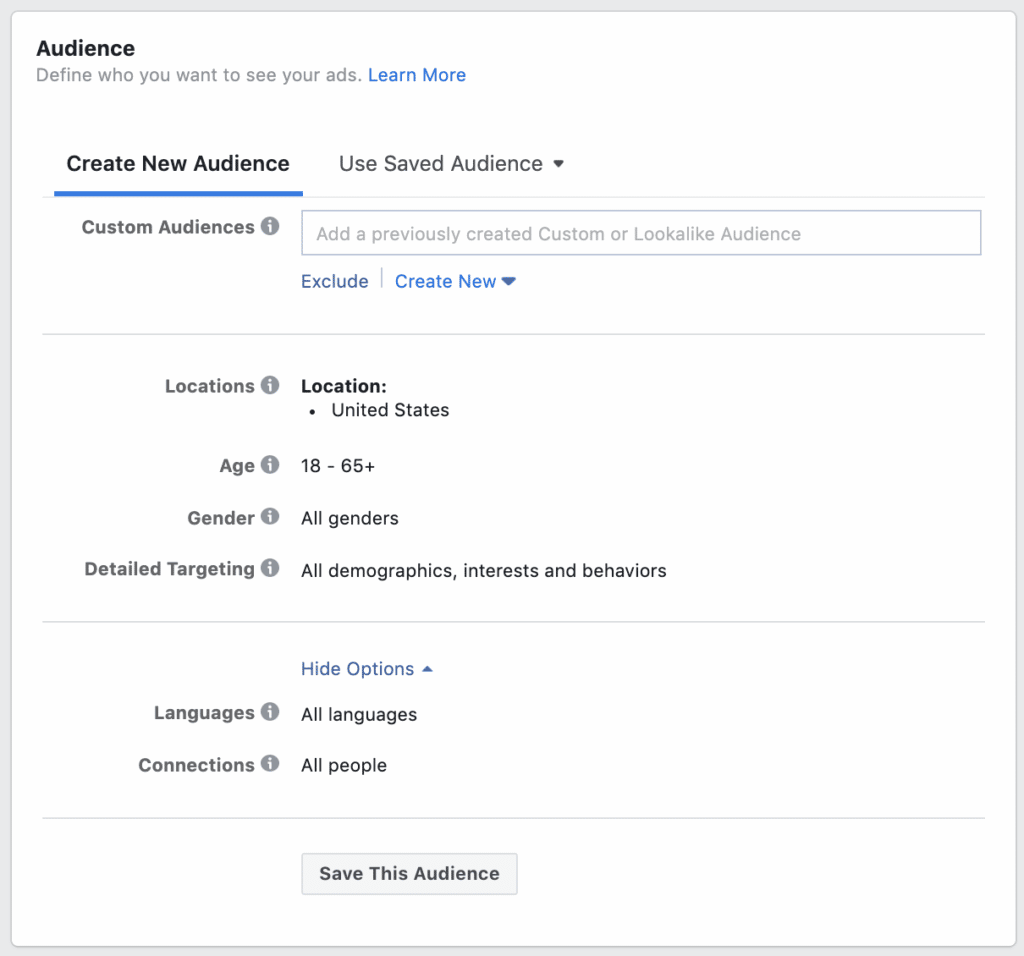Select the Use Saved Audience tab
Screen dimensions: 1024x956
tap(451, 163)
